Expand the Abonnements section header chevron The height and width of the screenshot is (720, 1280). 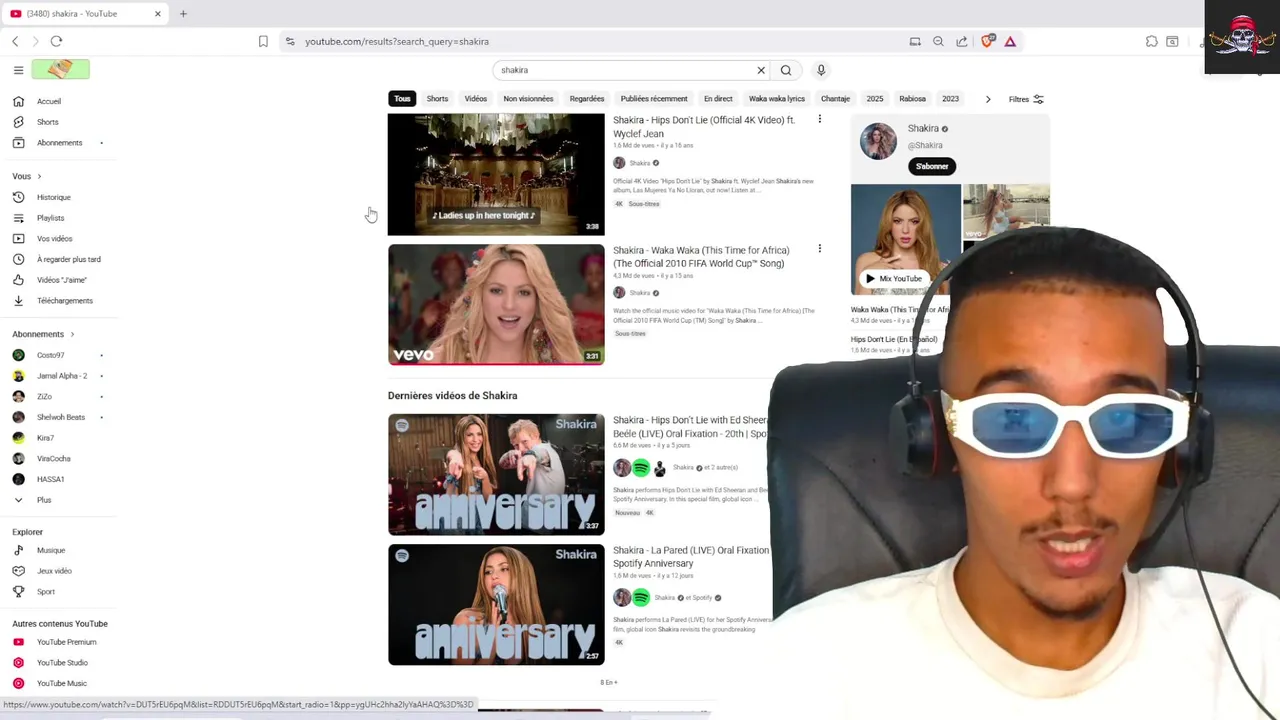[72, 334]
